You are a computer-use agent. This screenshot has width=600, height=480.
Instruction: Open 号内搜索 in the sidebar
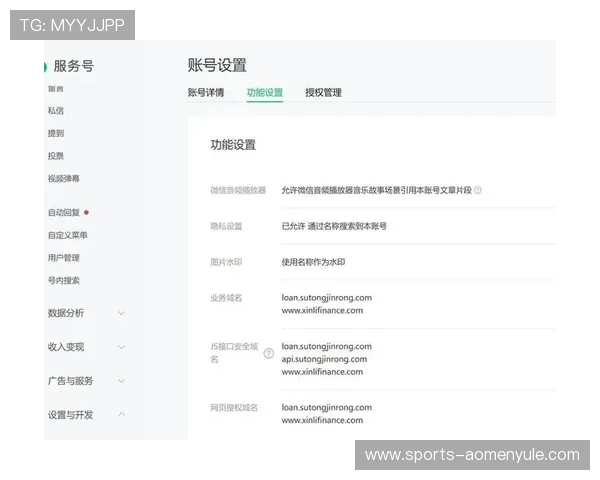coord(64,280)
